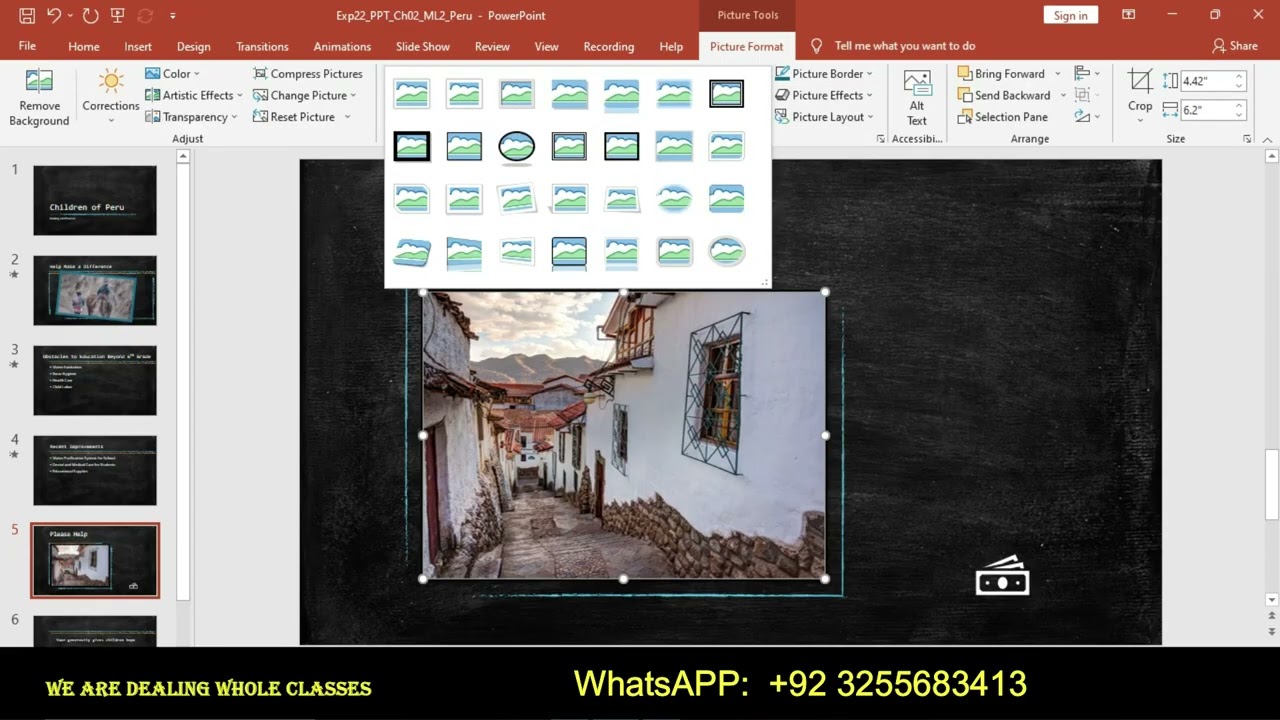1280x720 pixels.
Task: Open the Color dropdown in Adjust group
Action: [172, 74]
